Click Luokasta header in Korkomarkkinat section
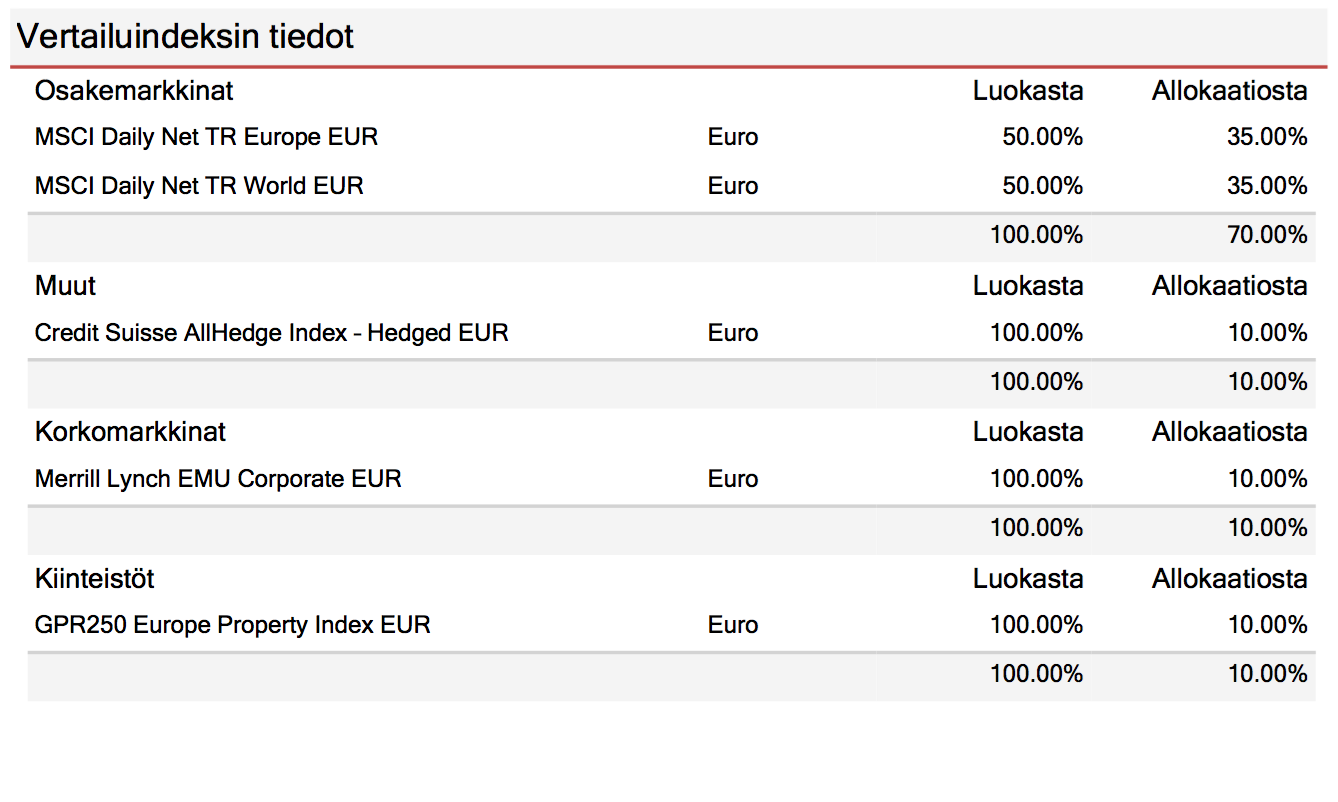 [x=1028, y=432]
